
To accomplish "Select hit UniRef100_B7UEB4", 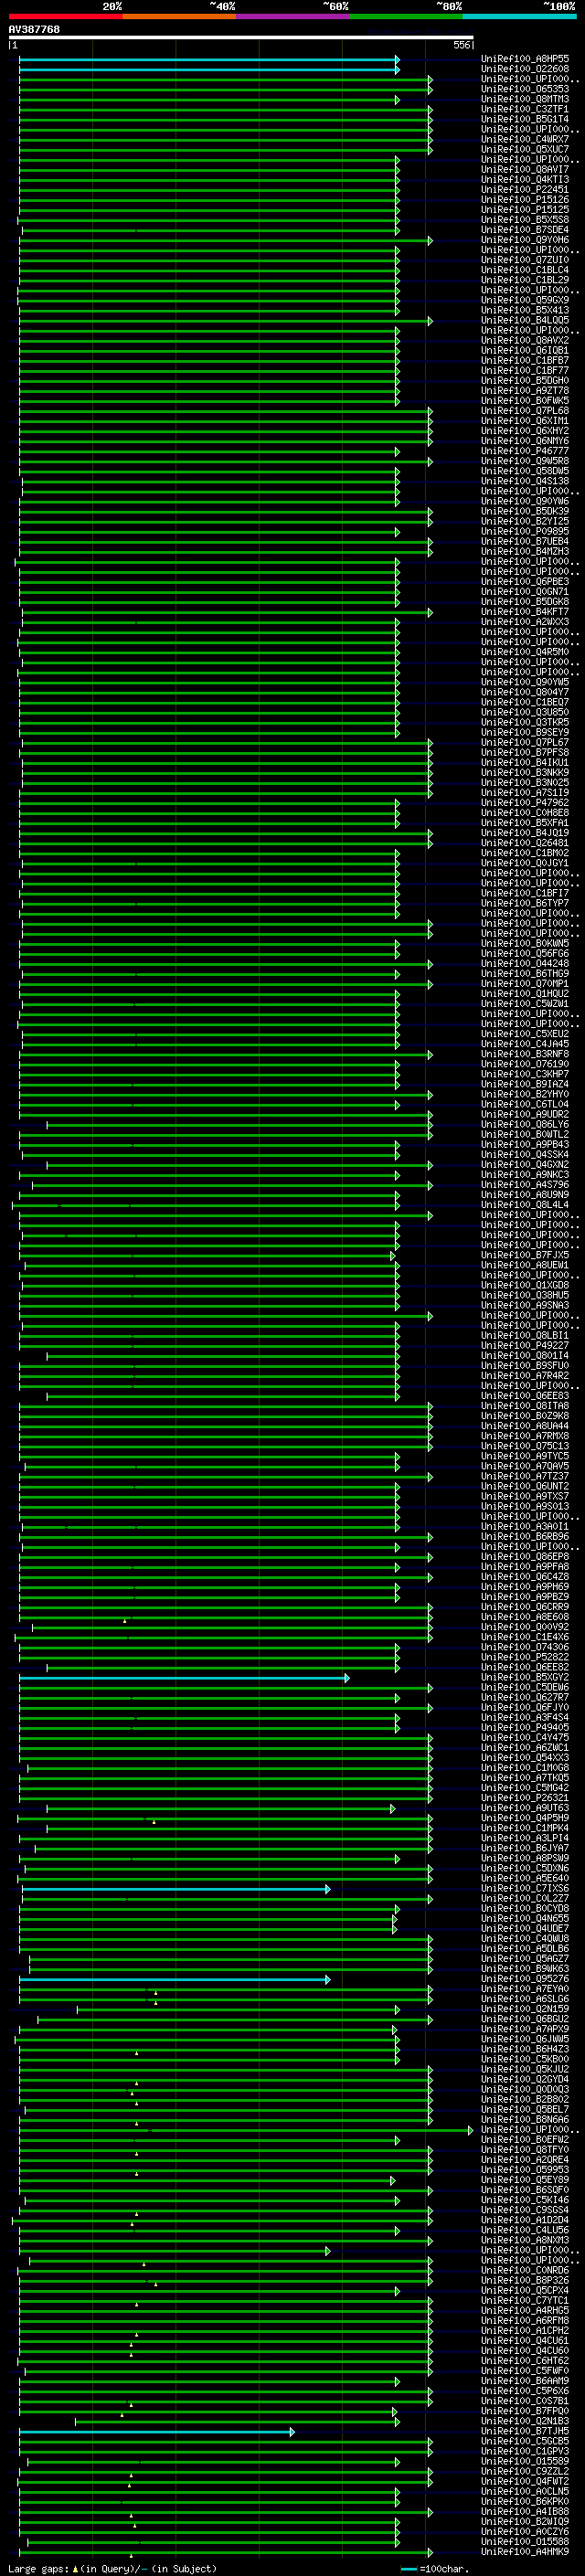I will (x=525, y=541).
